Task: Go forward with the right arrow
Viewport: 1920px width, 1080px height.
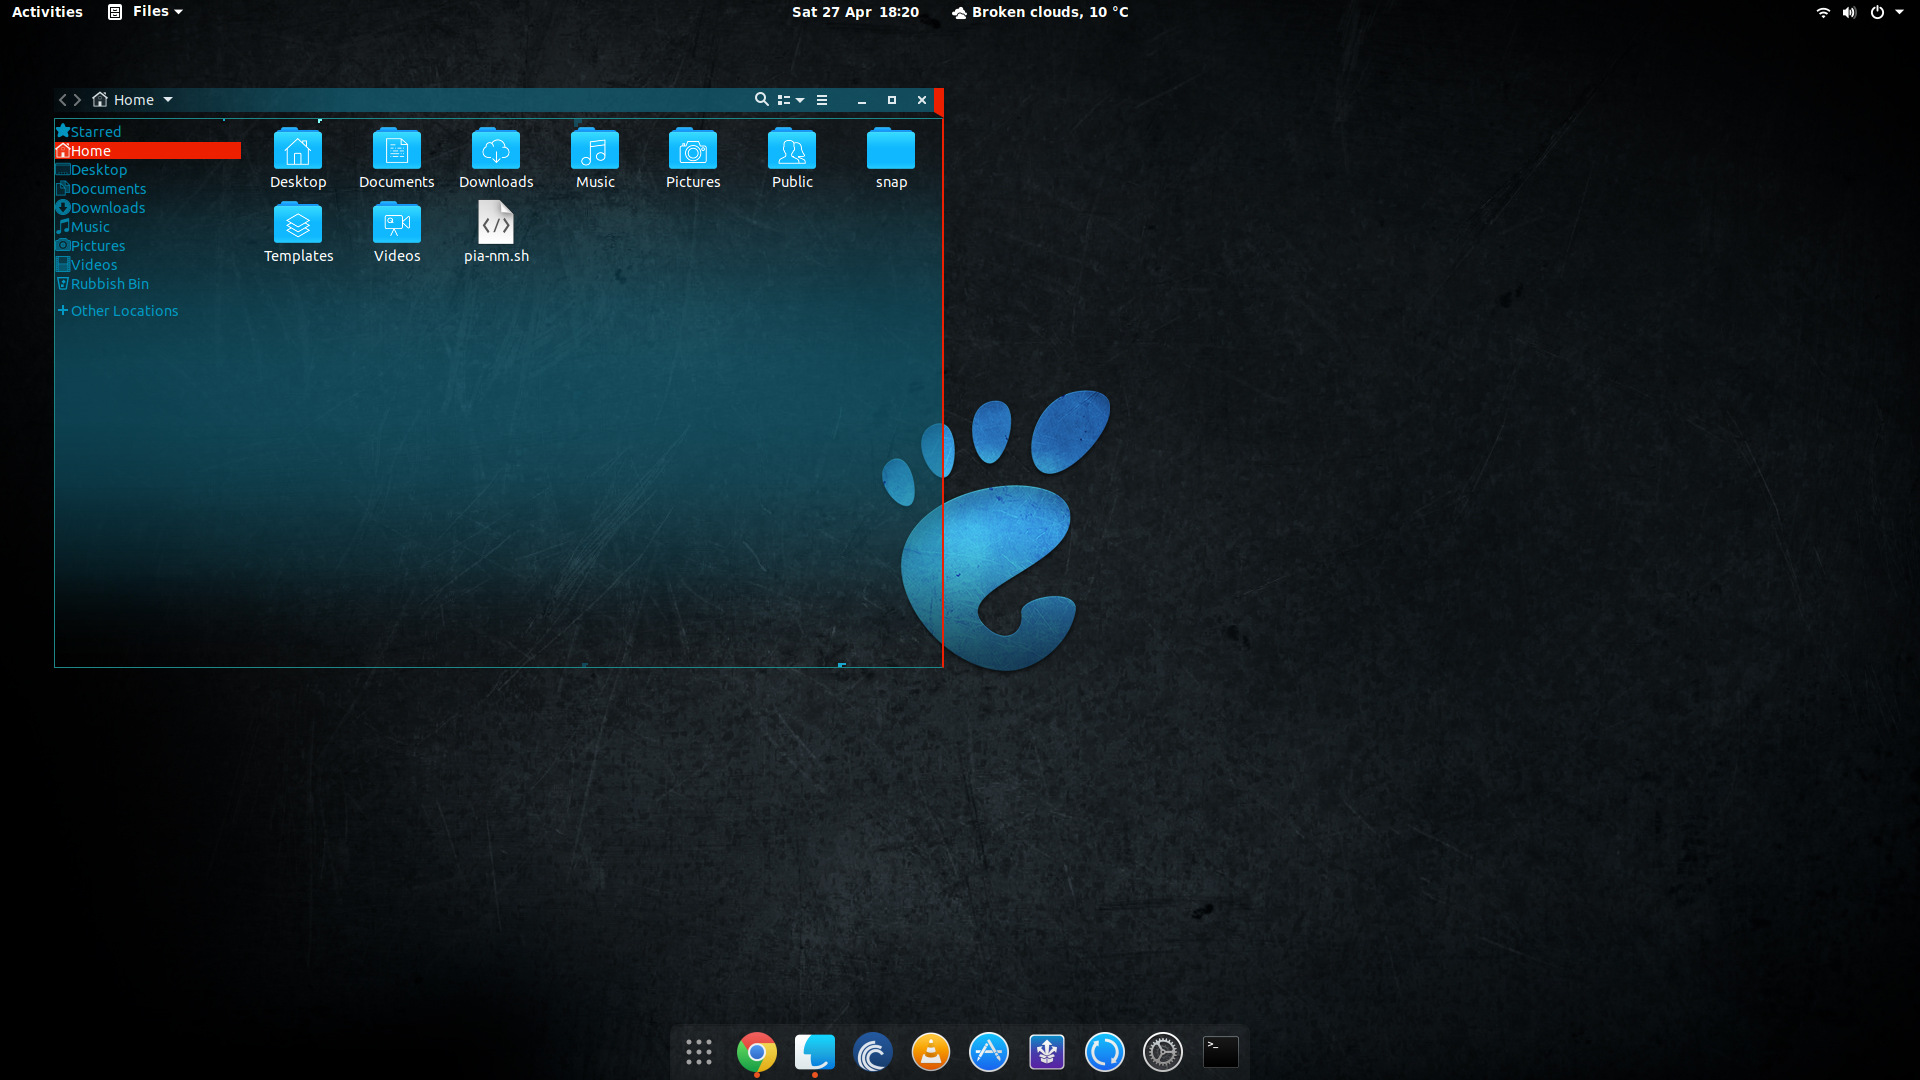Action: click(x=77, y=100)
